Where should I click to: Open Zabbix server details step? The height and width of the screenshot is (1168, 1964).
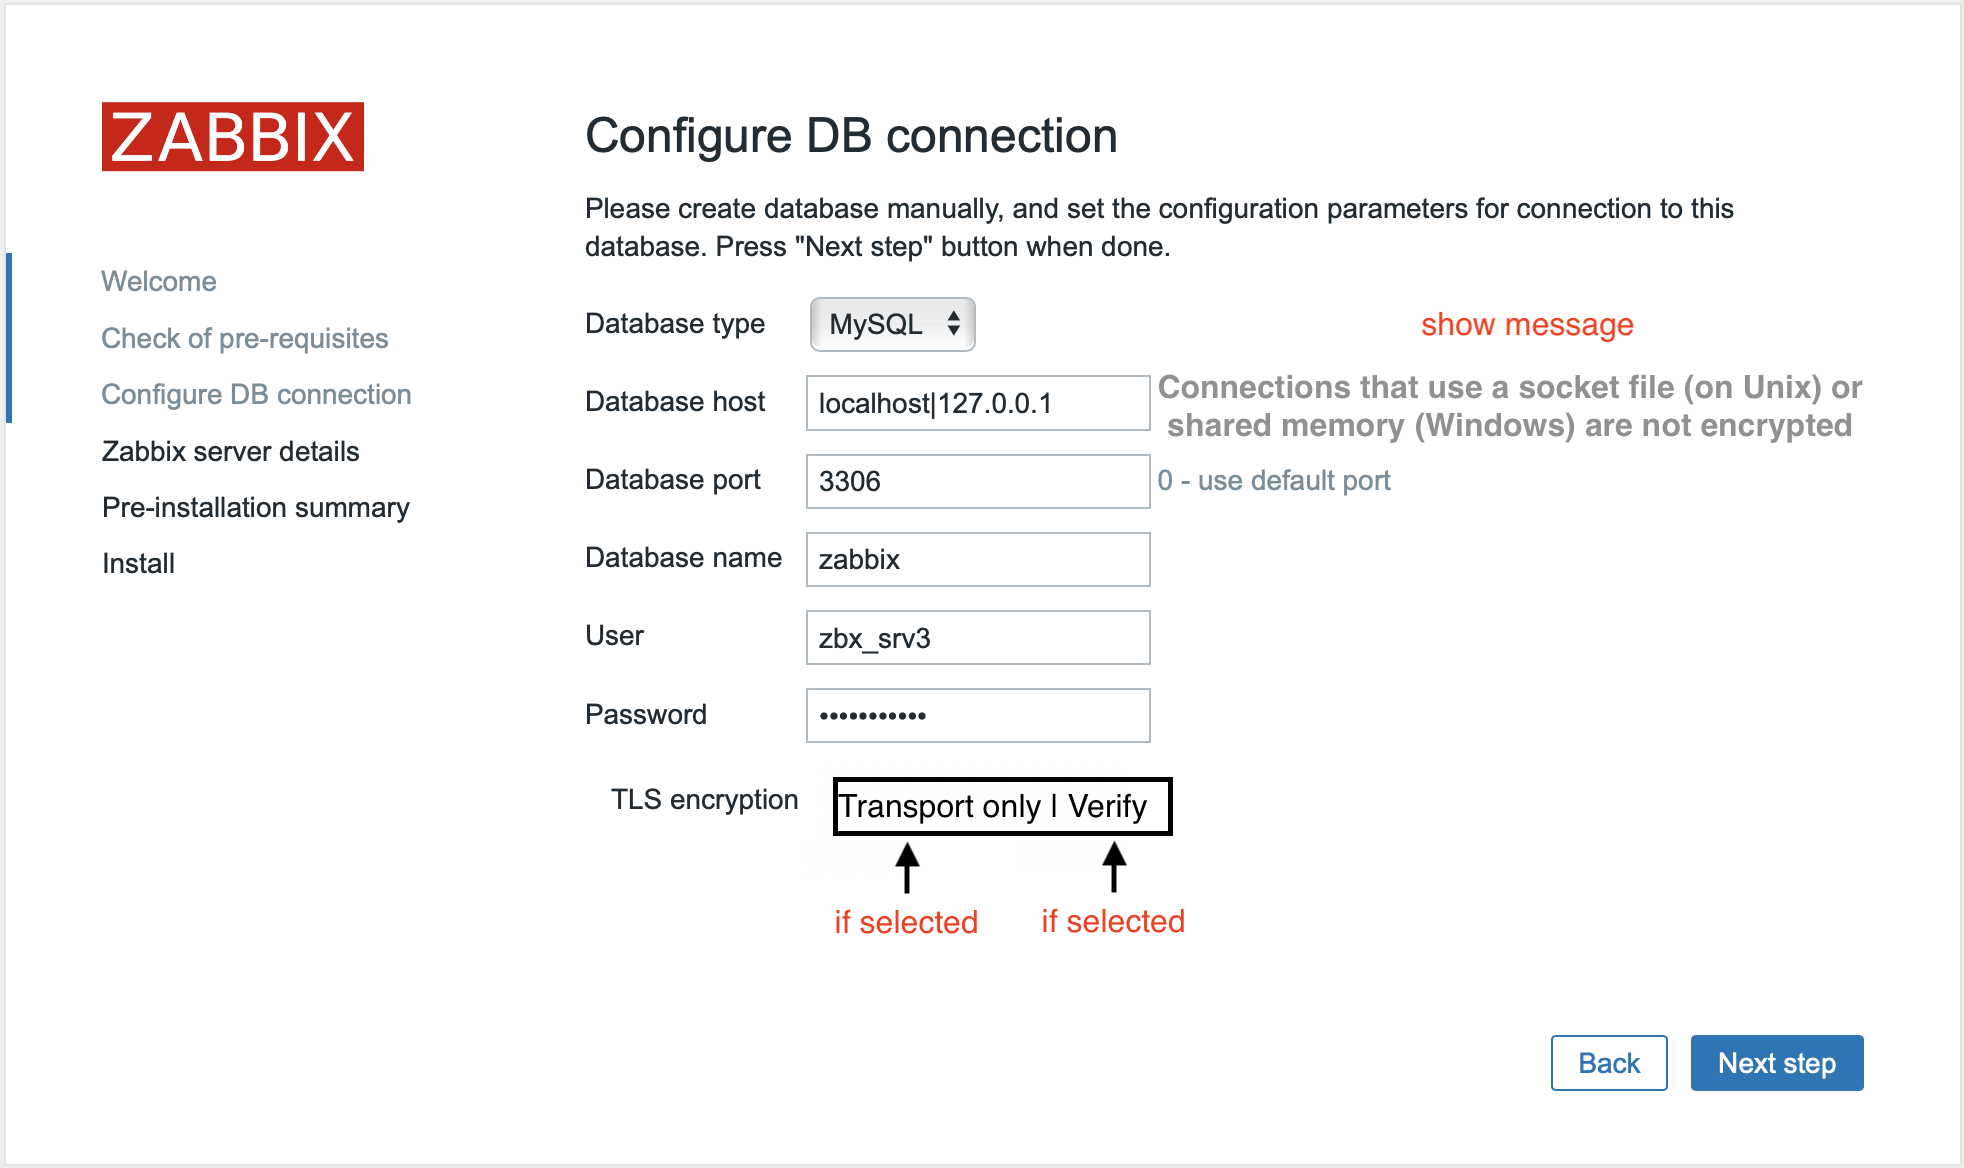(231, 451)
